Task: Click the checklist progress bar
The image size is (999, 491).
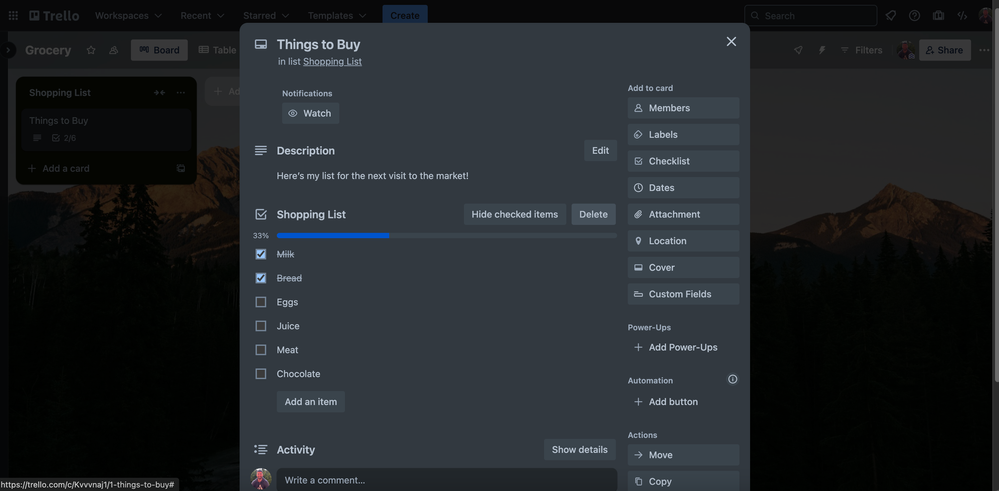Action: pos(447,236)
